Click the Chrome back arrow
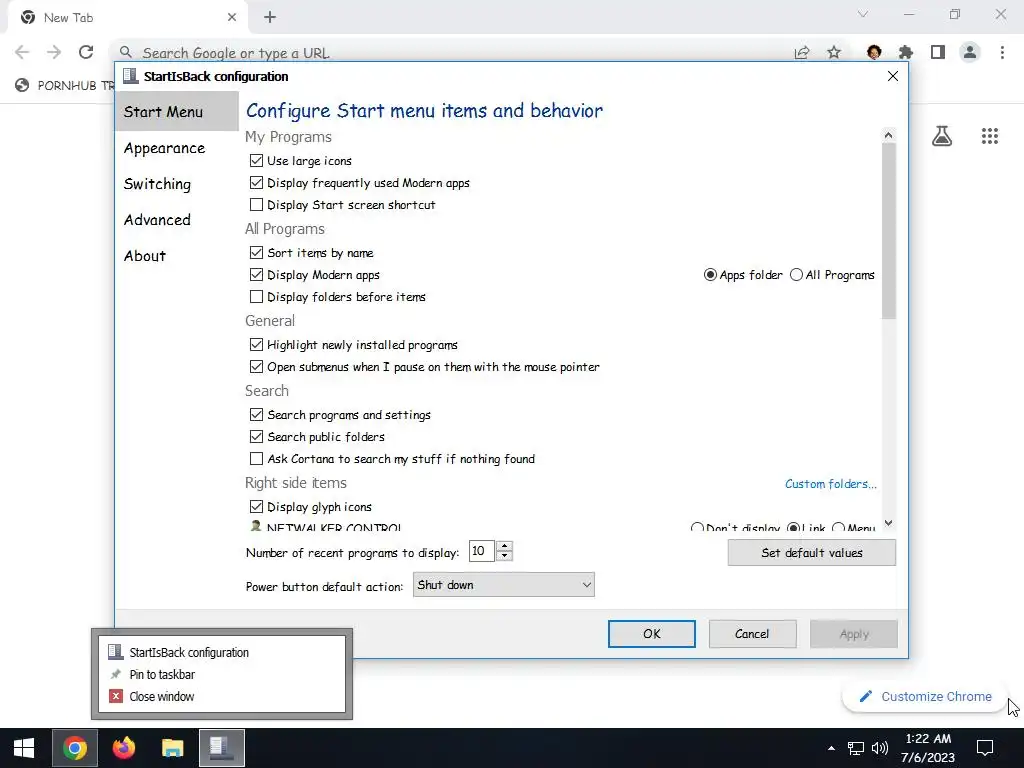 tap(22, 52)
